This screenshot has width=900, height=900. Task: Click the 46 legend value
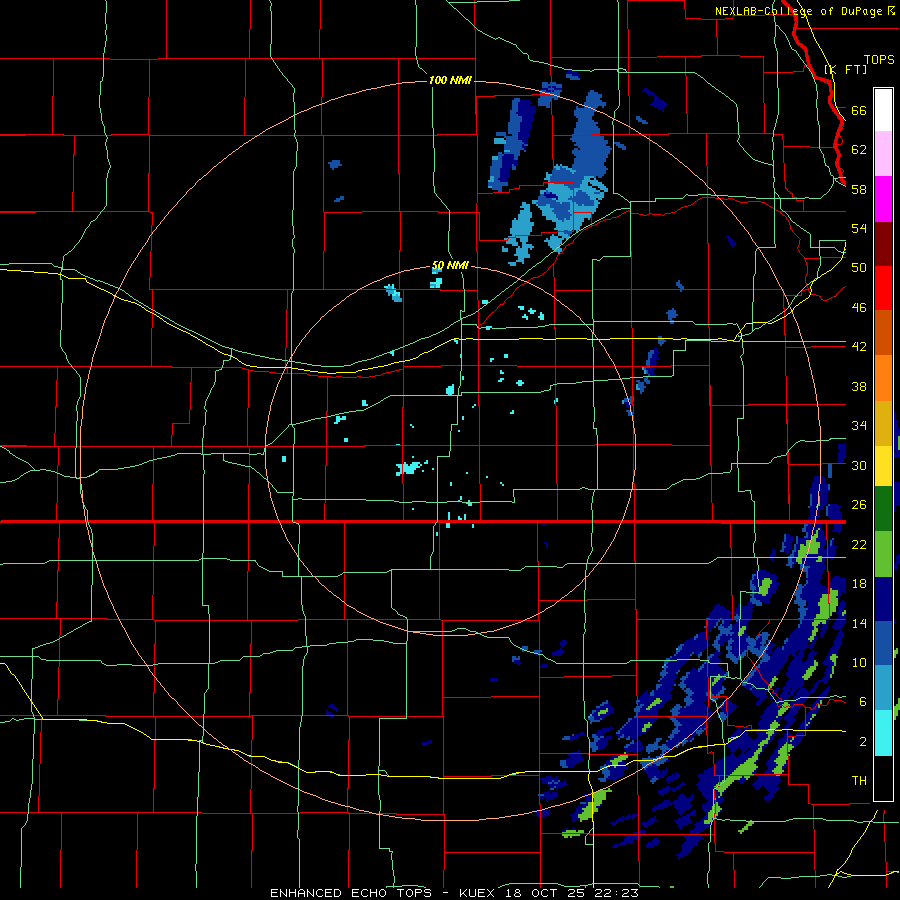coord(859,308)
